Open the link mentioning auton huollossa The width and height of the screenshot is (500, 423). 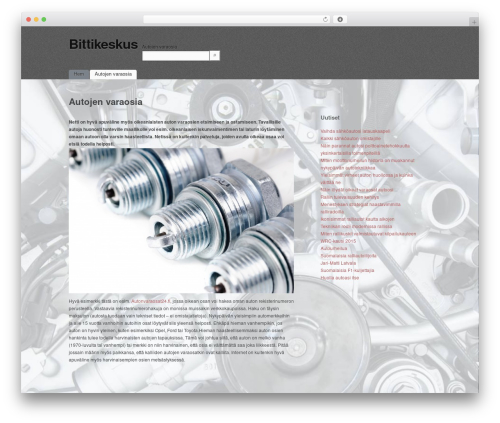(367, 179)
